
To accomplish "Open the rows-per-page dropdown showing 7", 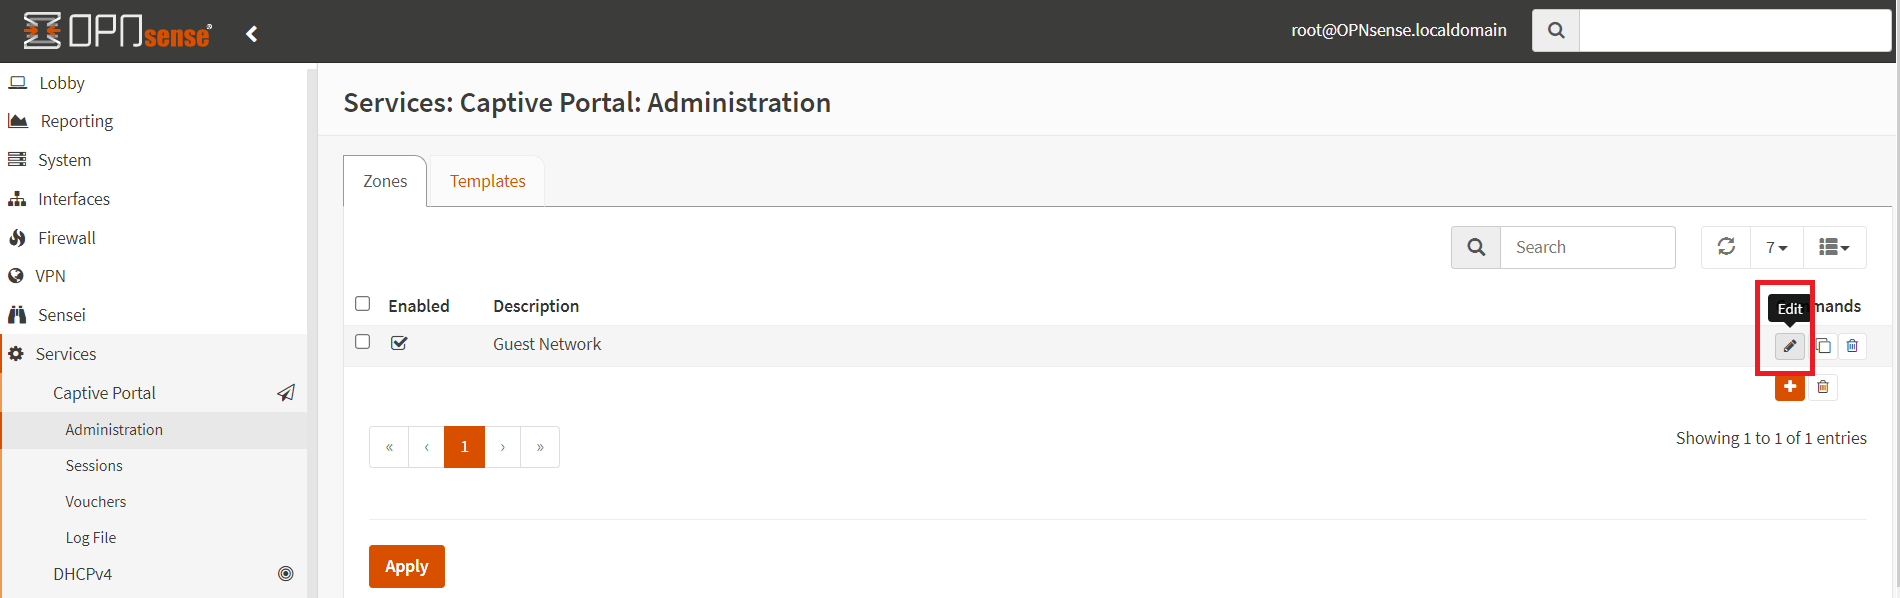I will click(1776, 247).
